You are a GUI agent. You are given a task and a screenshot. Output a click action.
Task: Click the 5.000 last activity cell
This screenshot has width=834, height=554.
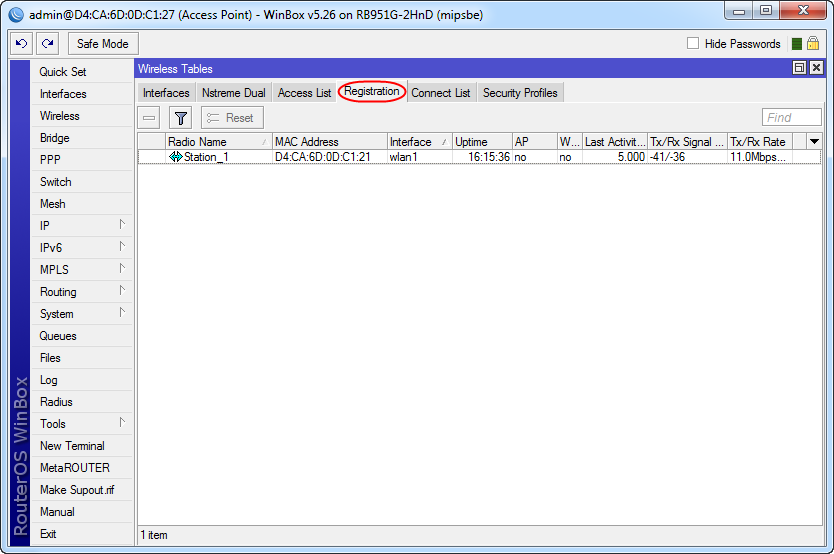615,157
